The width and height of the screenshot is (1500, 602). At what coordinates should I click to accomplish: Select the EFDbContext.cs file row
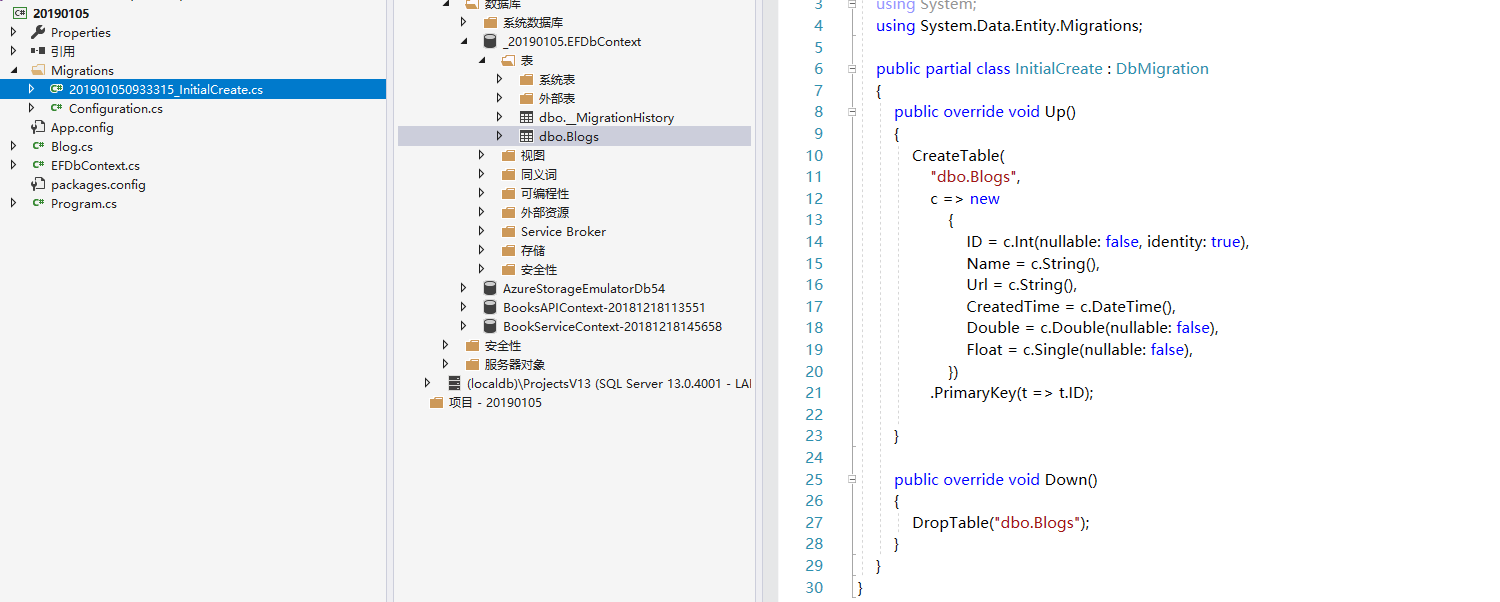click(193, 165)
